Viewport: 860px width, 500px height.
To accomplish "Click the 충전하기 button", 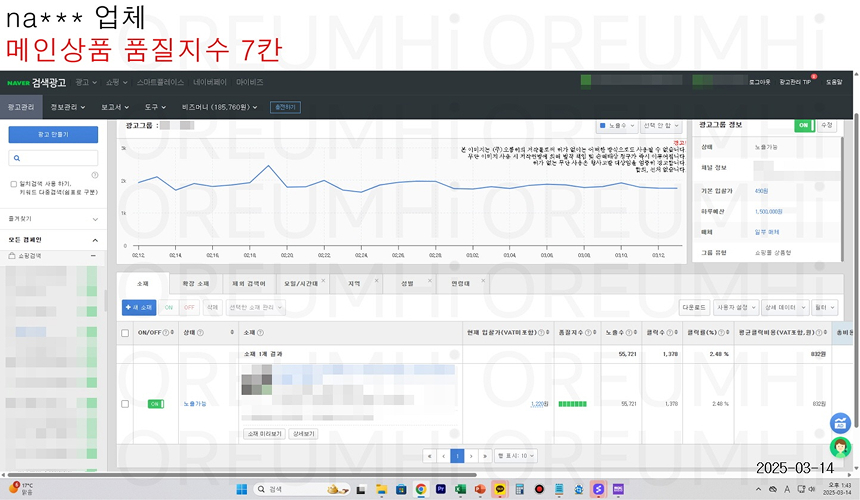I will 285,107.
